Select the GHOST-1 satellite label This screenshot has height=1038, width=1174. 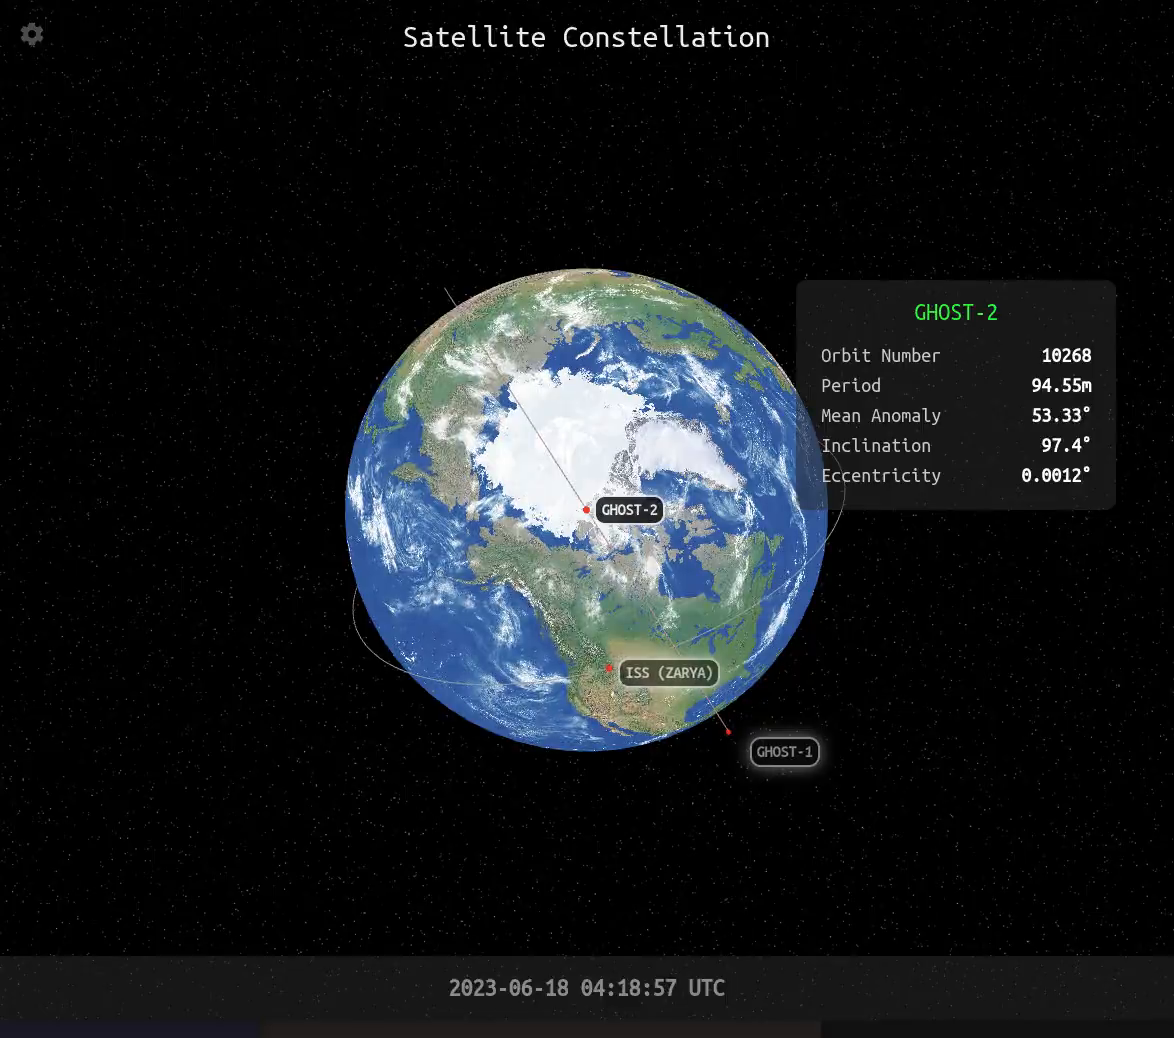tap(784, 752)
